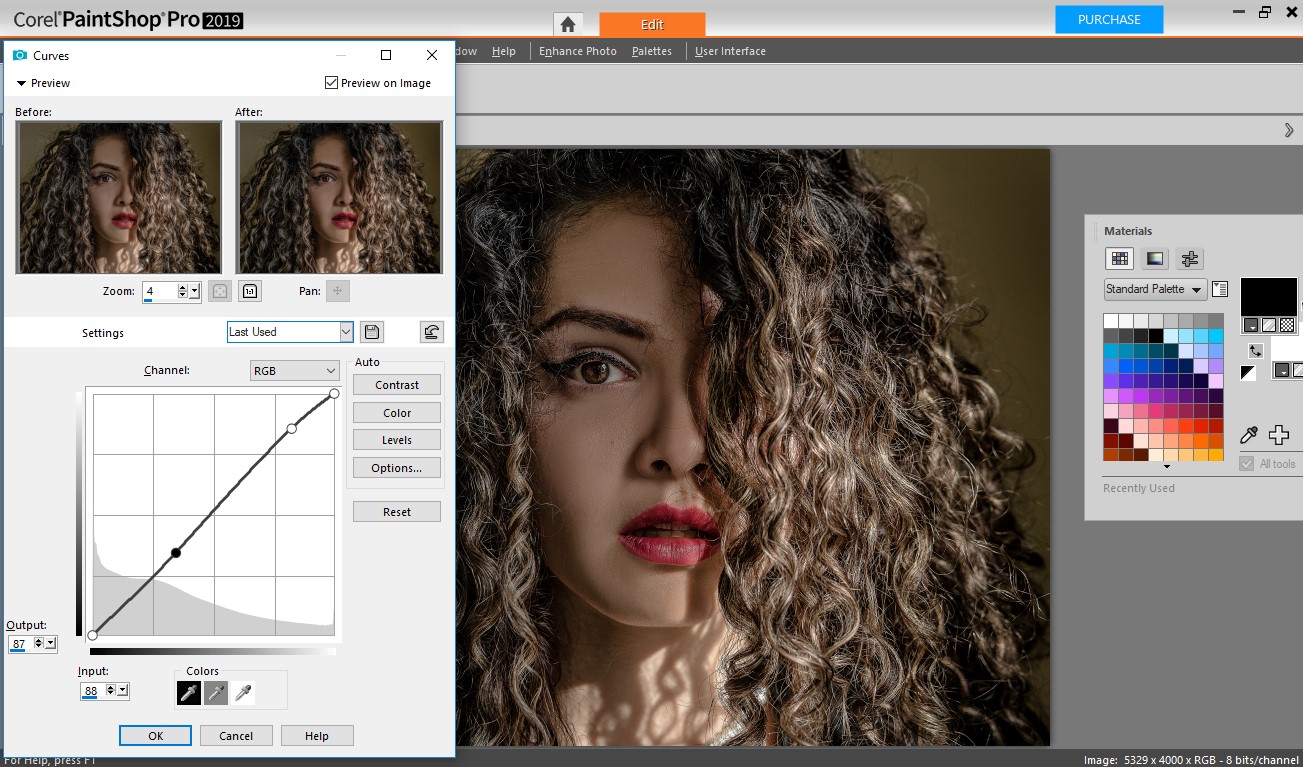Image resolution: width=1303 pixels, height=767 pixels.
Task: Save the current Curves preset using disk icon
Action: coord(370,331)
